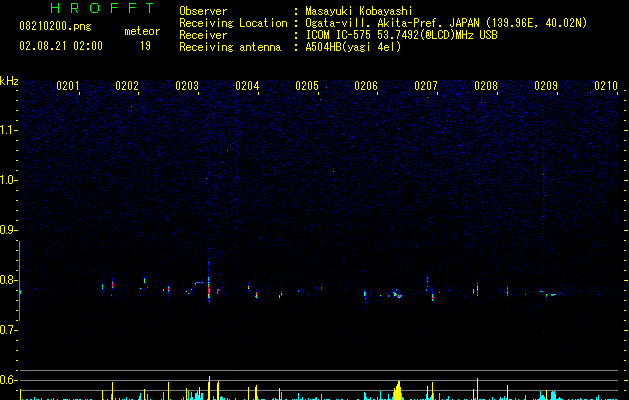Click the Observer label
The width and height of the screenshot is (629, 400).
[203, 11]
